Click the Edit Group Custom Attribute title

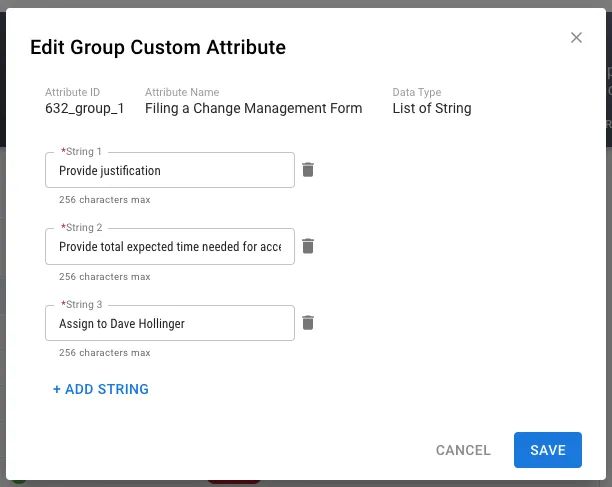point(158,48)
